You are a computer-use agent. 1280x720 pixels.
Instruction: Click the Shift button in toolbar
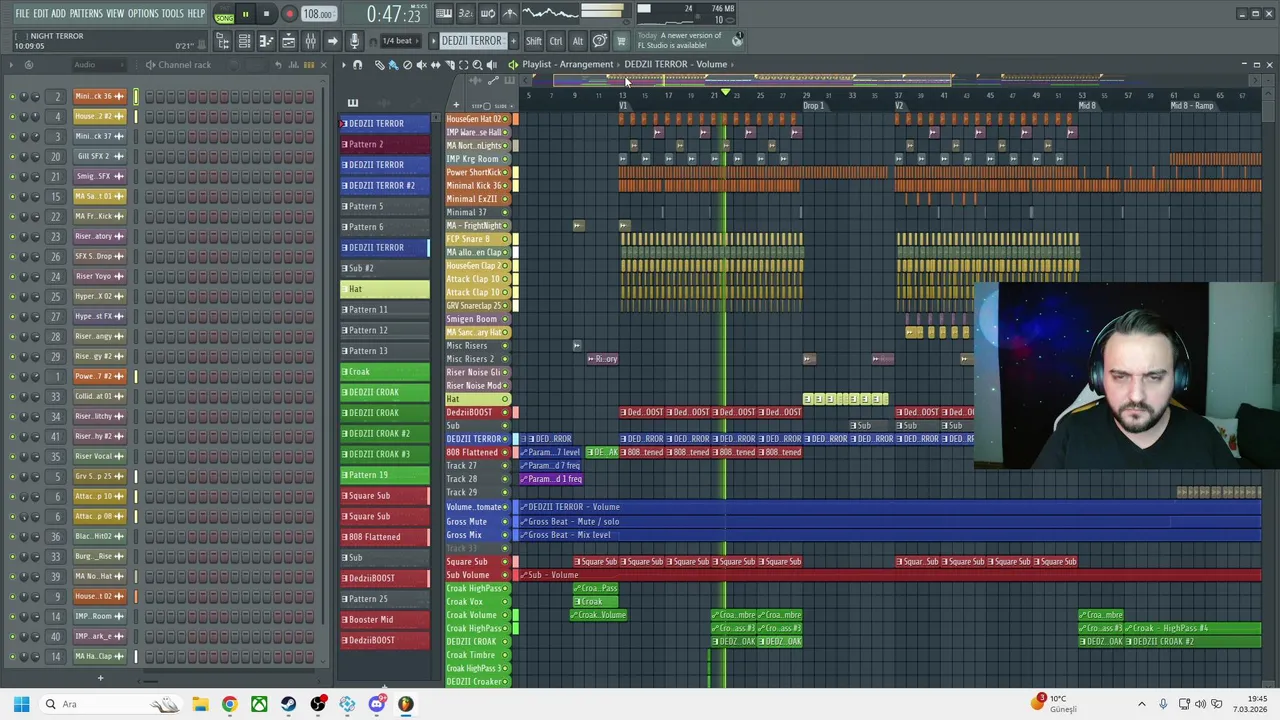pyautogui.click(x=534, y=41)
